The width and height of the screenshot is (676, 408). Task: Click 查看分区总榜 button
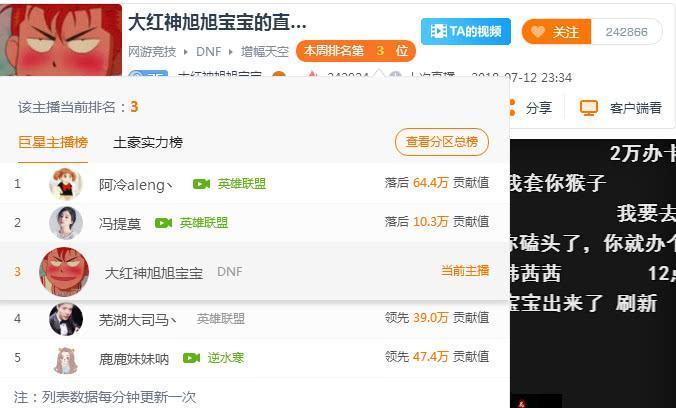pos(441,142)
